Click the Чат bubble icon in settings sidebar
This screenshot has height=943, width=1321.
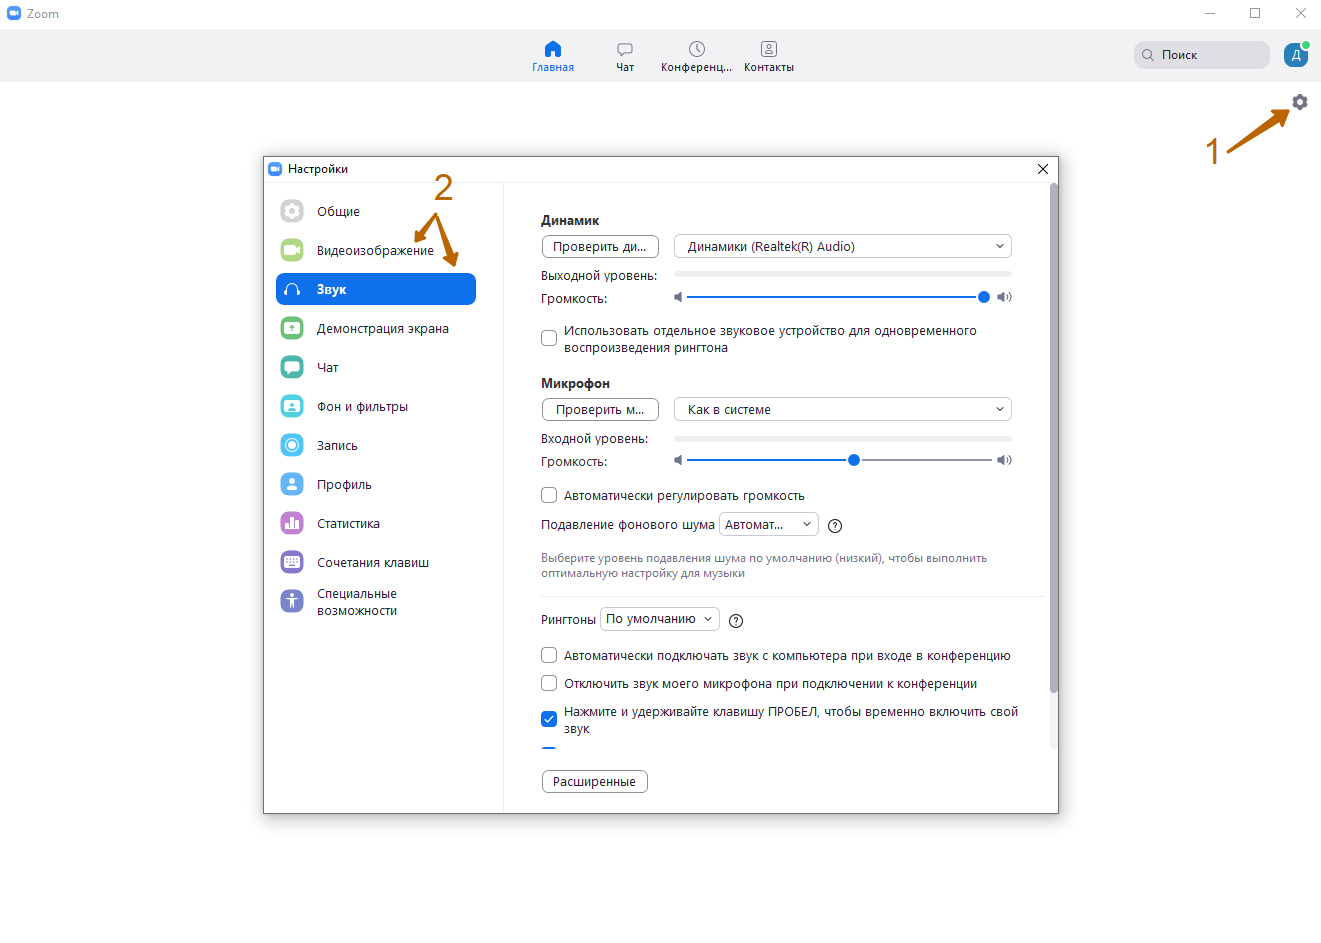292,367
